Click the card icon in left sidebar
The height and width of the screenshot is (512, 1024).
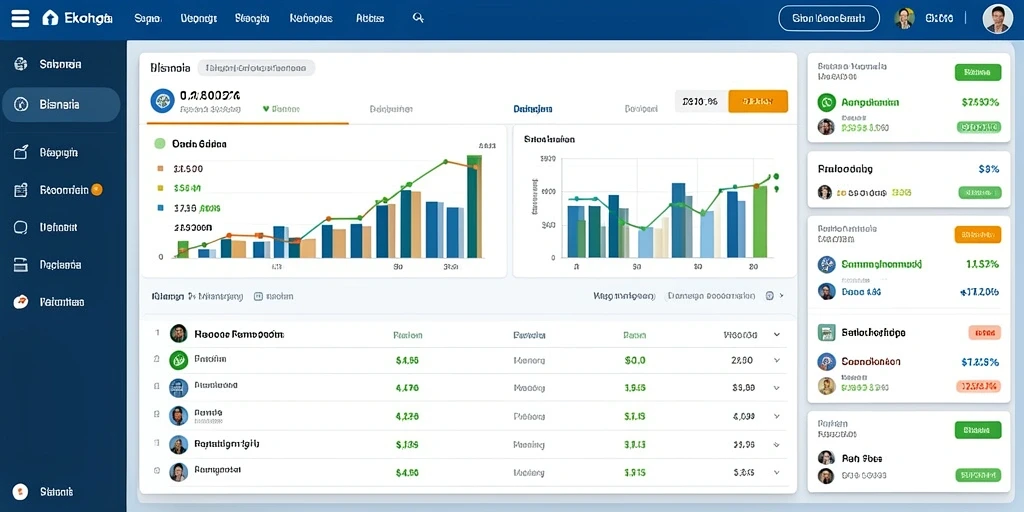pyautogui.click(x=21, y=265)
